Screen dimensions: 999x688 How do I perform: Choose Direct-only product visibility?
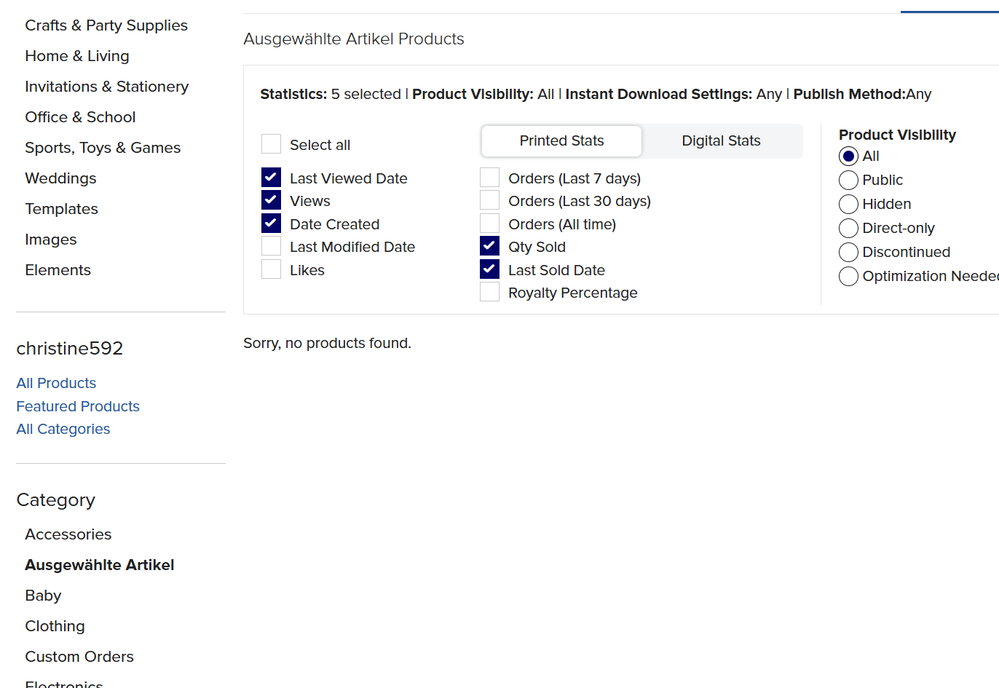click(849, 228)
